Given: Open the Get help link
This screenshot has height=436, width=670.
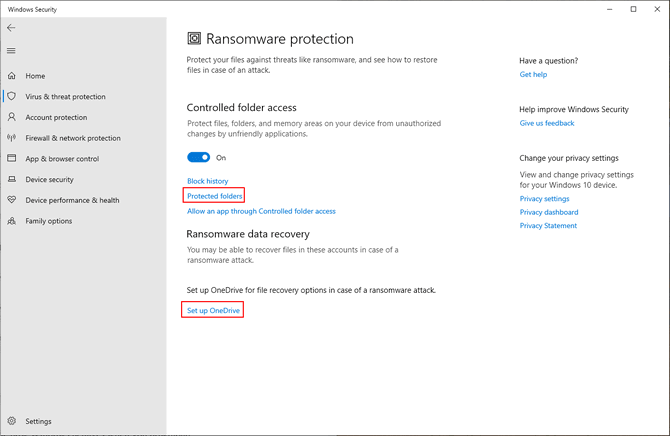Looking at the screenshot, I should click(x=533, y=75).
